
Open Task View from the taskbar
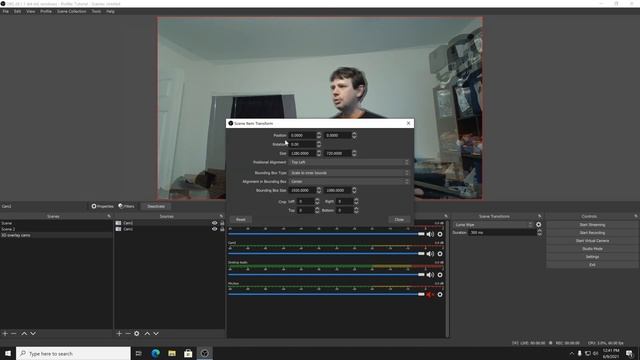(x=138, y=353)
